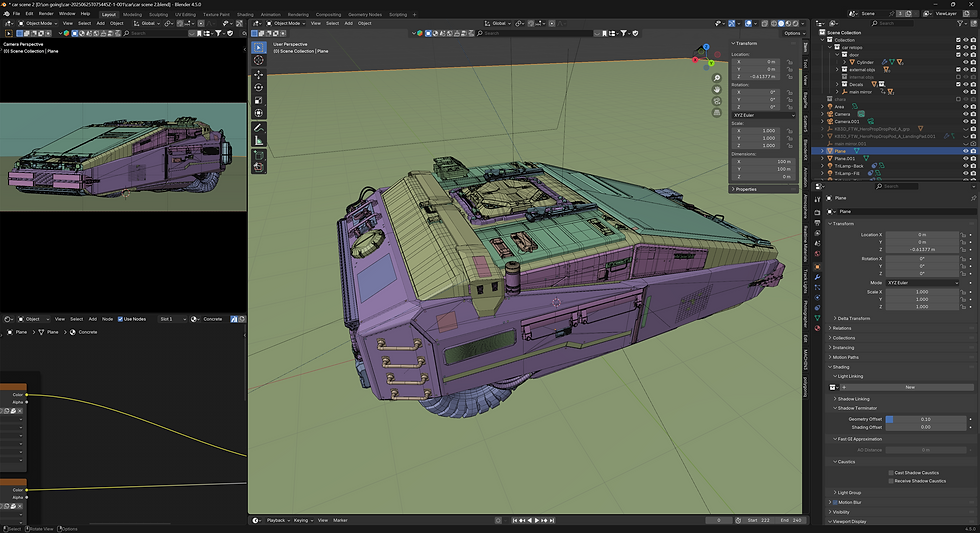Expand the Camera.001 tree item in the outliner

(823, 121)
